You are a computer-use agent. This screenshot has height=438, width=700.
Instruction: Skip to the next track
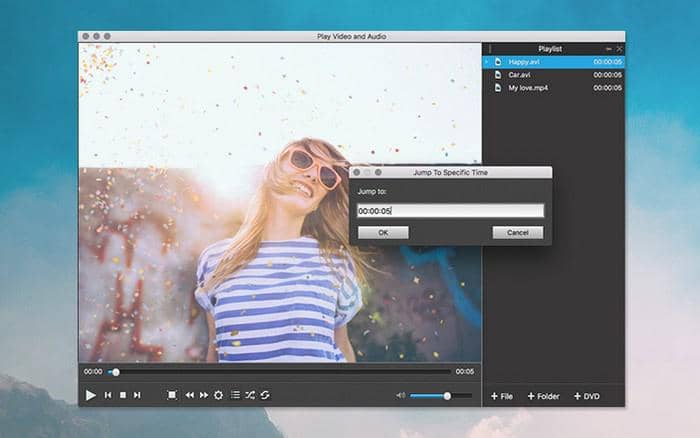138,395
